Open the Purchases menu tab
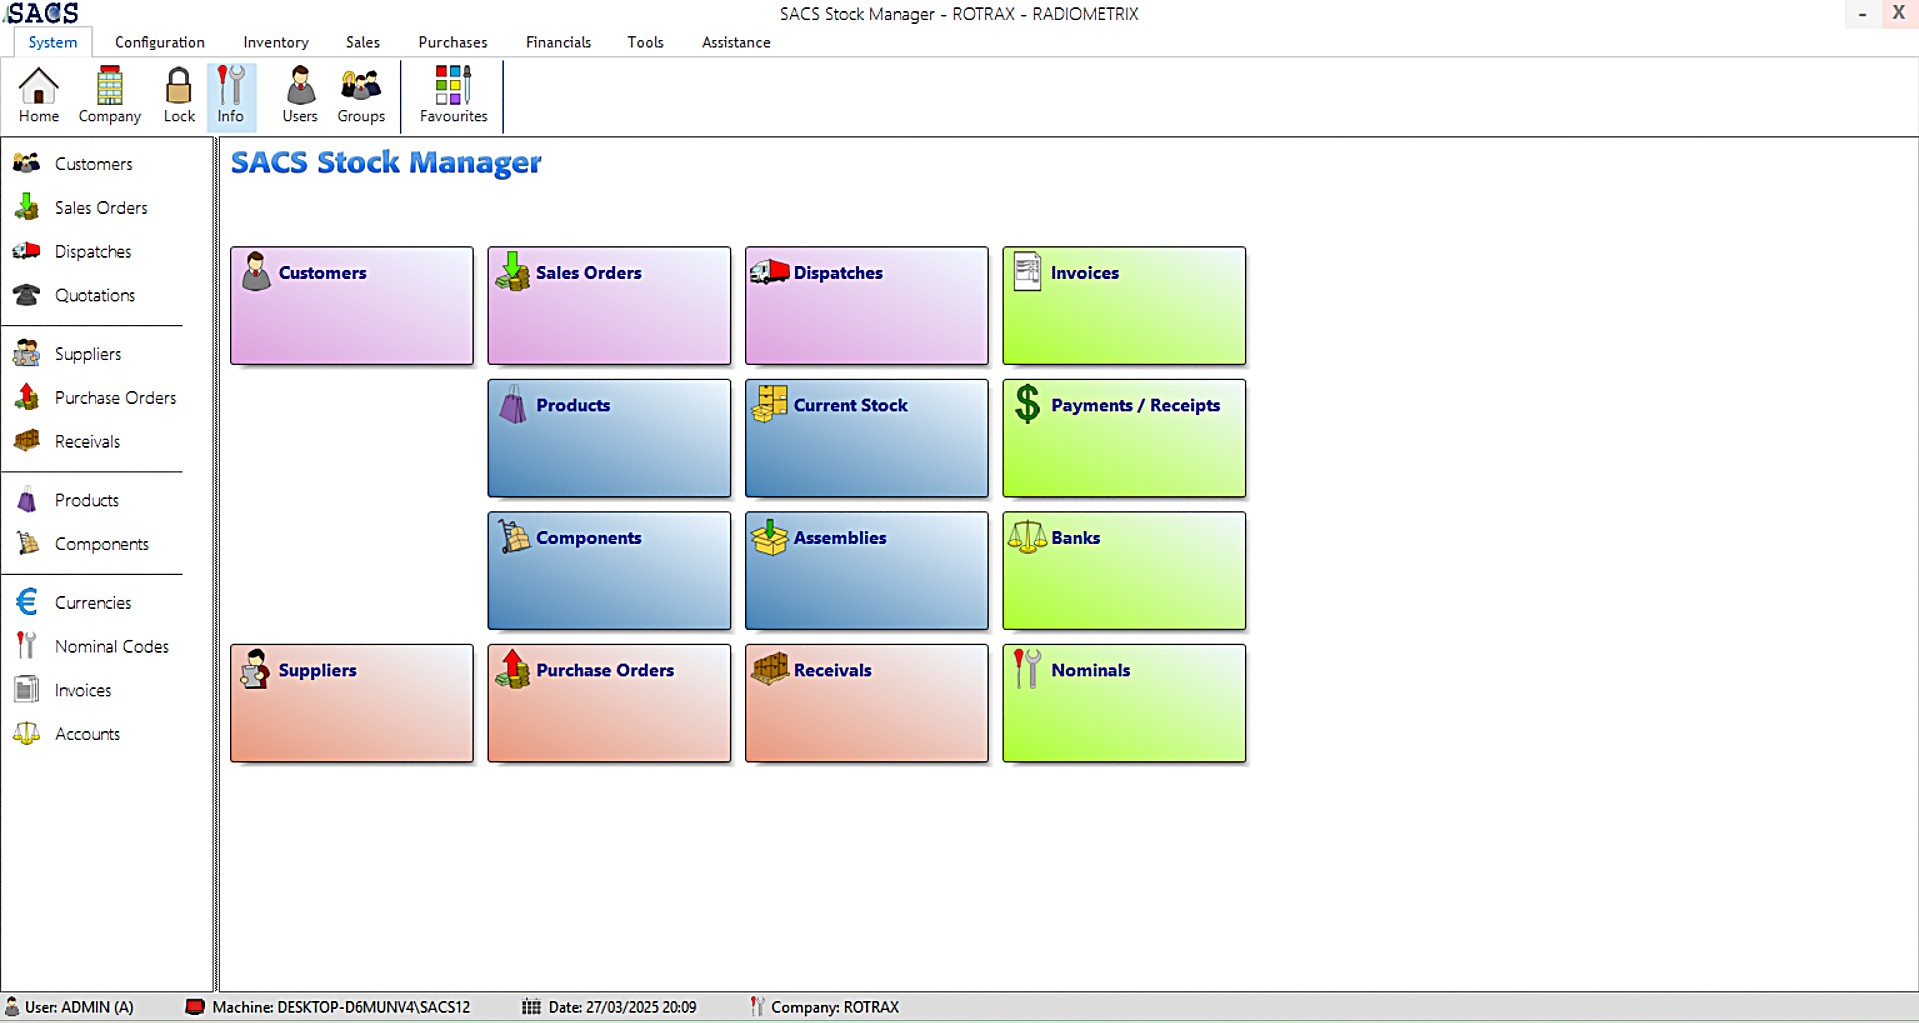The image size is (1919, 1023). pyautogui.click(x=453, y=42)
